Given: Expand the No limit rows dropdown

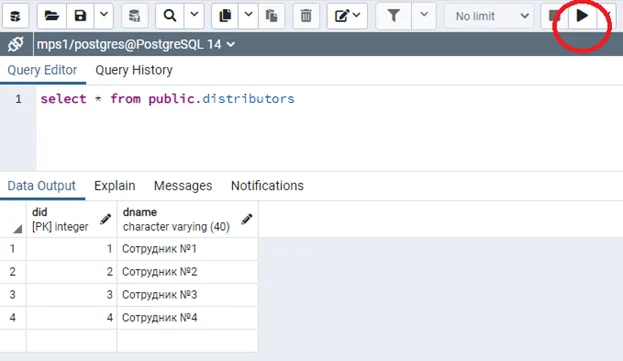Looking at the screenshot, I should 489,16.
